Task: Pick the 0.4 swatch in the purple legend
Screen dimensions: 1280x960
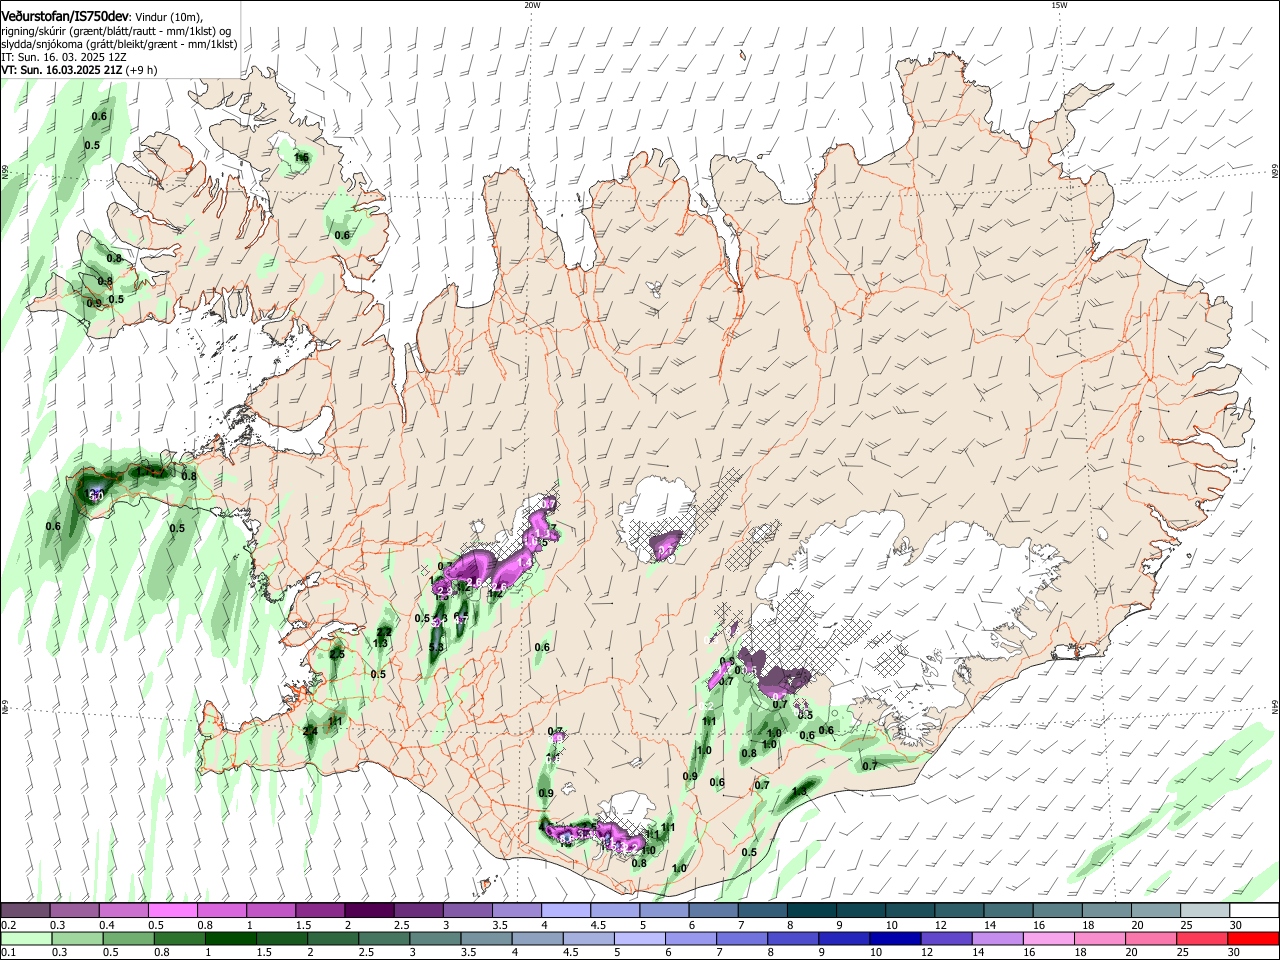Action: click(123, 911)
